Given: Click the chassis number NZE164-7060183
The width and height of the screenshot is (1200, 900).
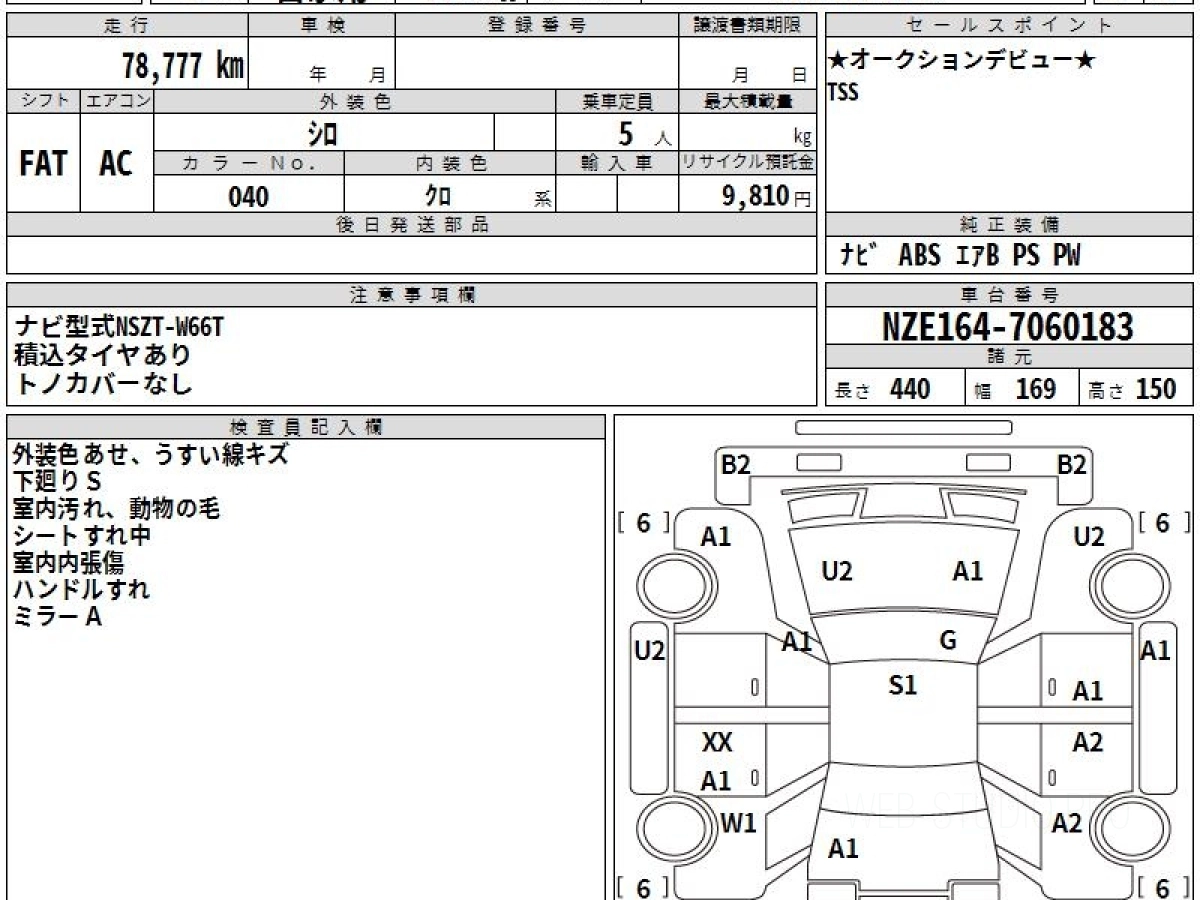Looking at the screenshot, I should point(1008,326).
